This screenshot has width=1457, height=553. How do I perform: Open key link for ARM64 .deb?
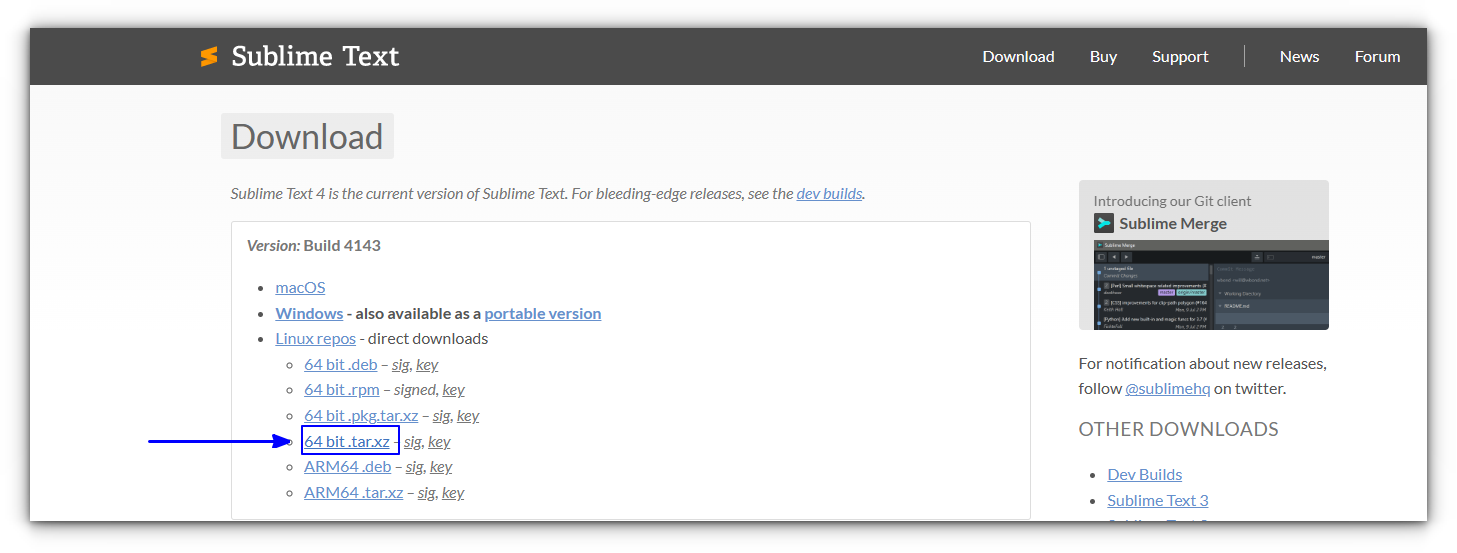click(441, 466)
